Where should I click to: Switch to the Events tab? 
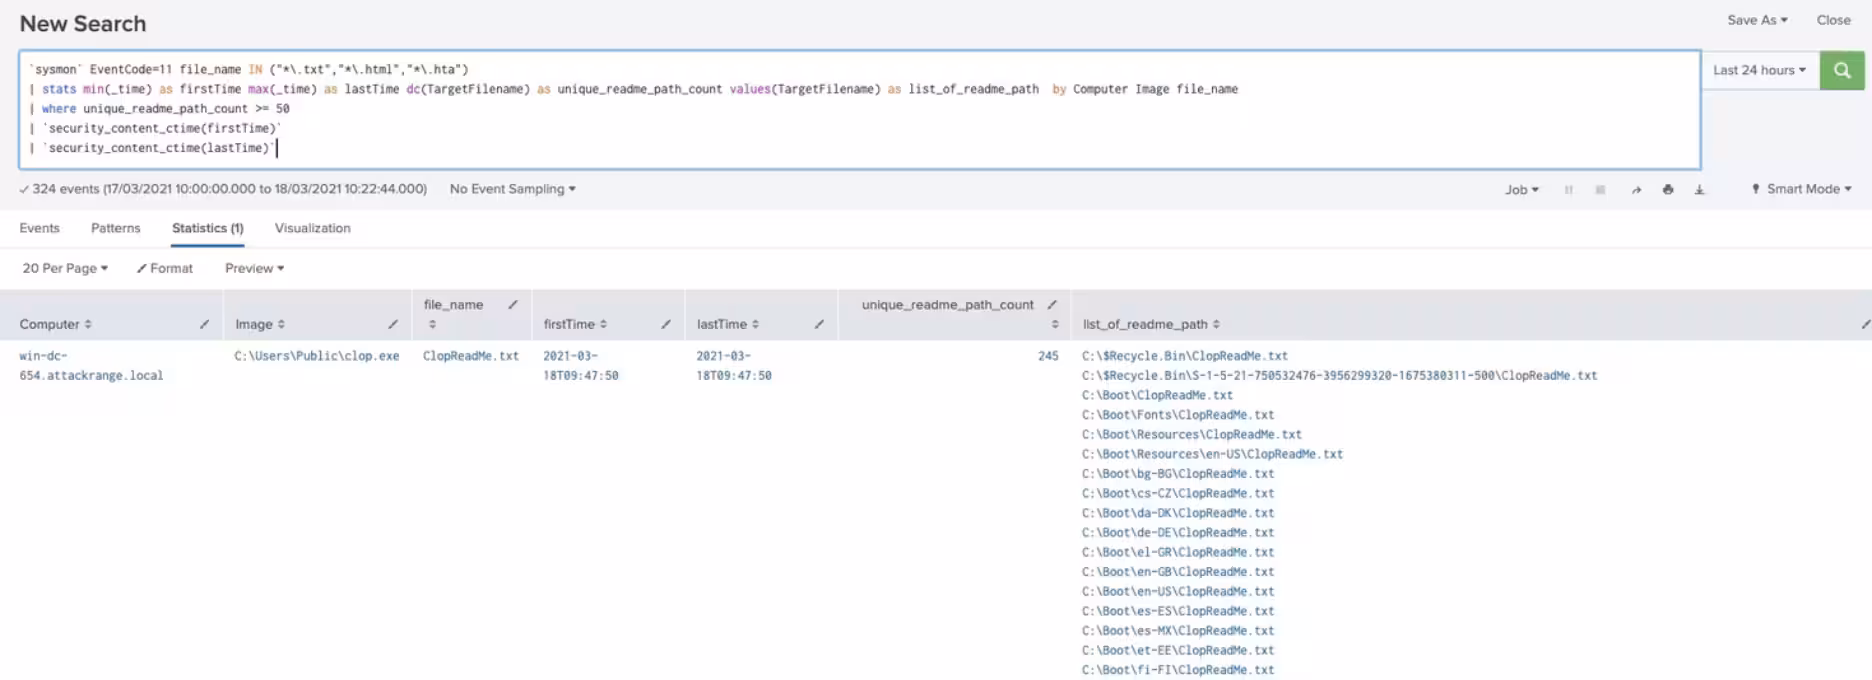39,228
